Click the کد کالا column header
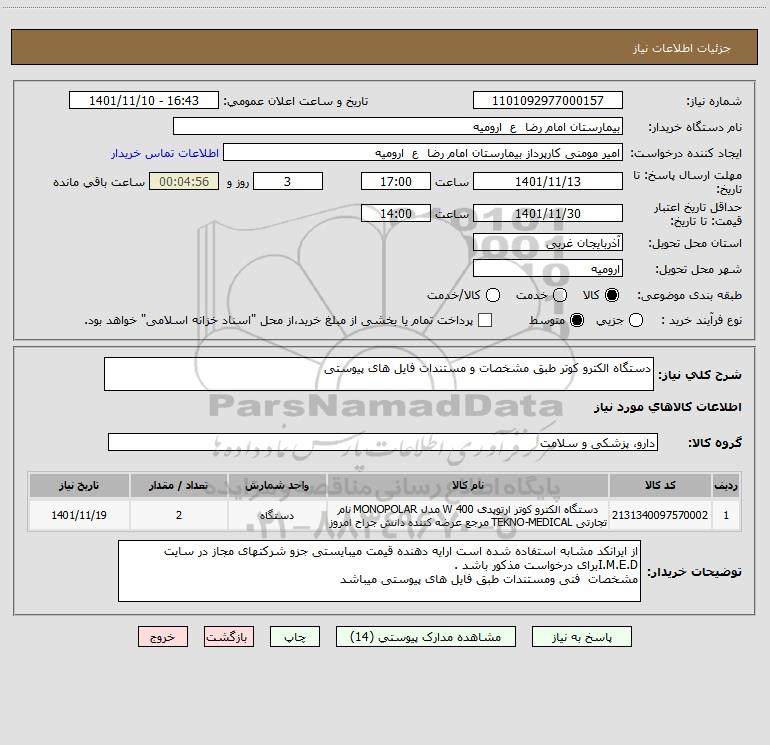This screenshot has height=745, width=770. click(660, 485)
